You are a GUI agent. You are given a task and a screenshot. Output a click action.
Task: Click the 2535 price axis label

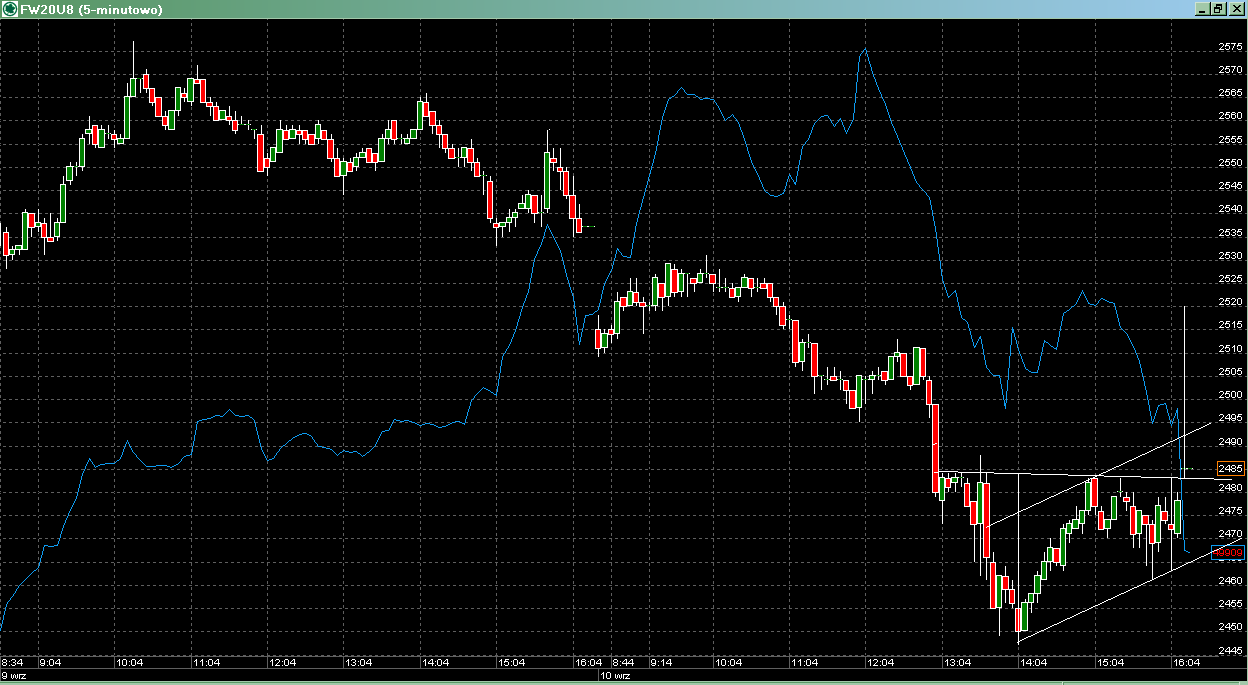1230,233
